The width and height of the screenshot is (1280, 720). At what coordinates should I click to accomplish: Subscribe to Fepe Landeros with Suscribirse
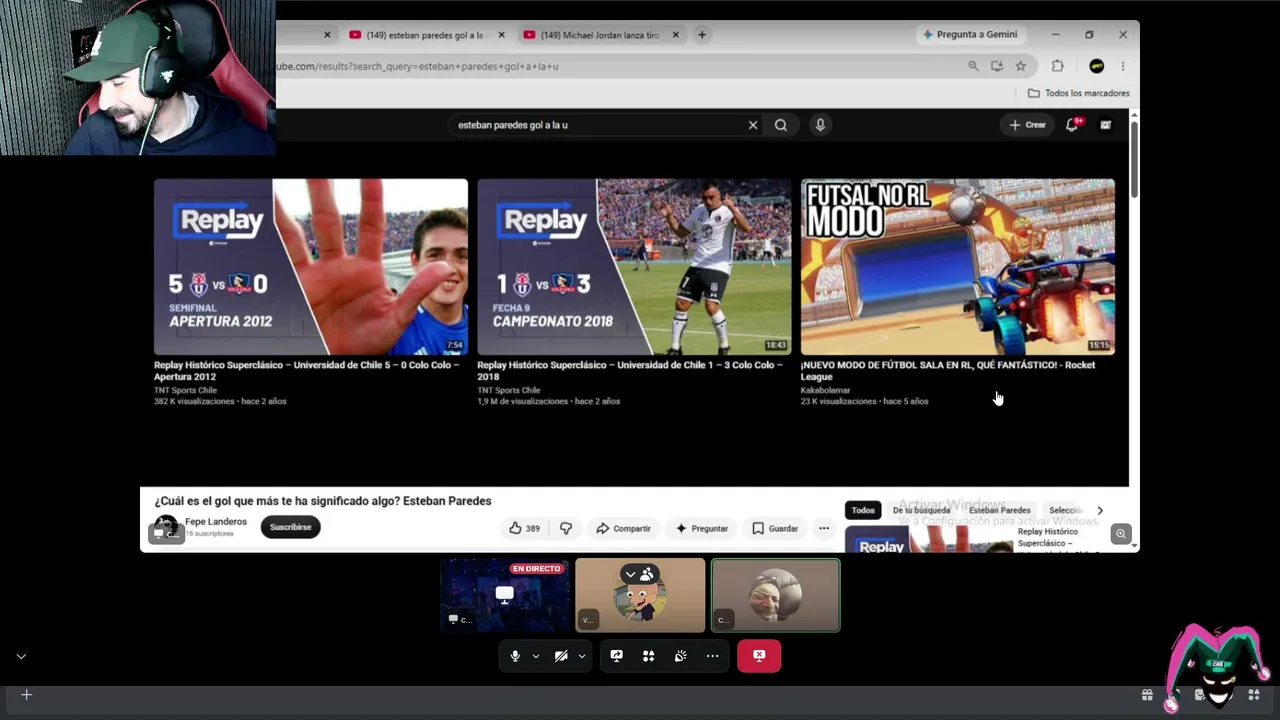click(291, 527)
